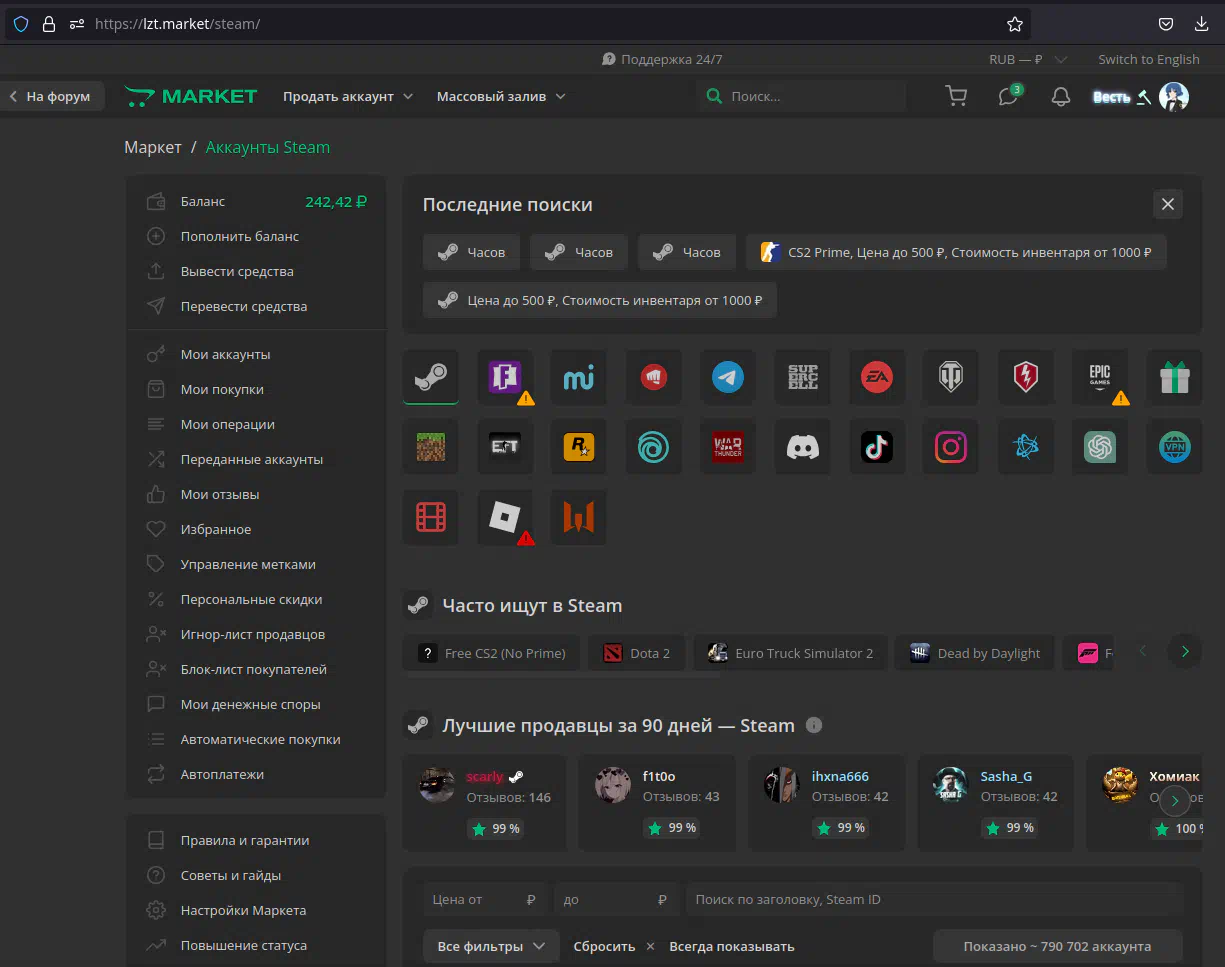
Task: Select the Dota 2 quick filter
Action: (636, 653)
